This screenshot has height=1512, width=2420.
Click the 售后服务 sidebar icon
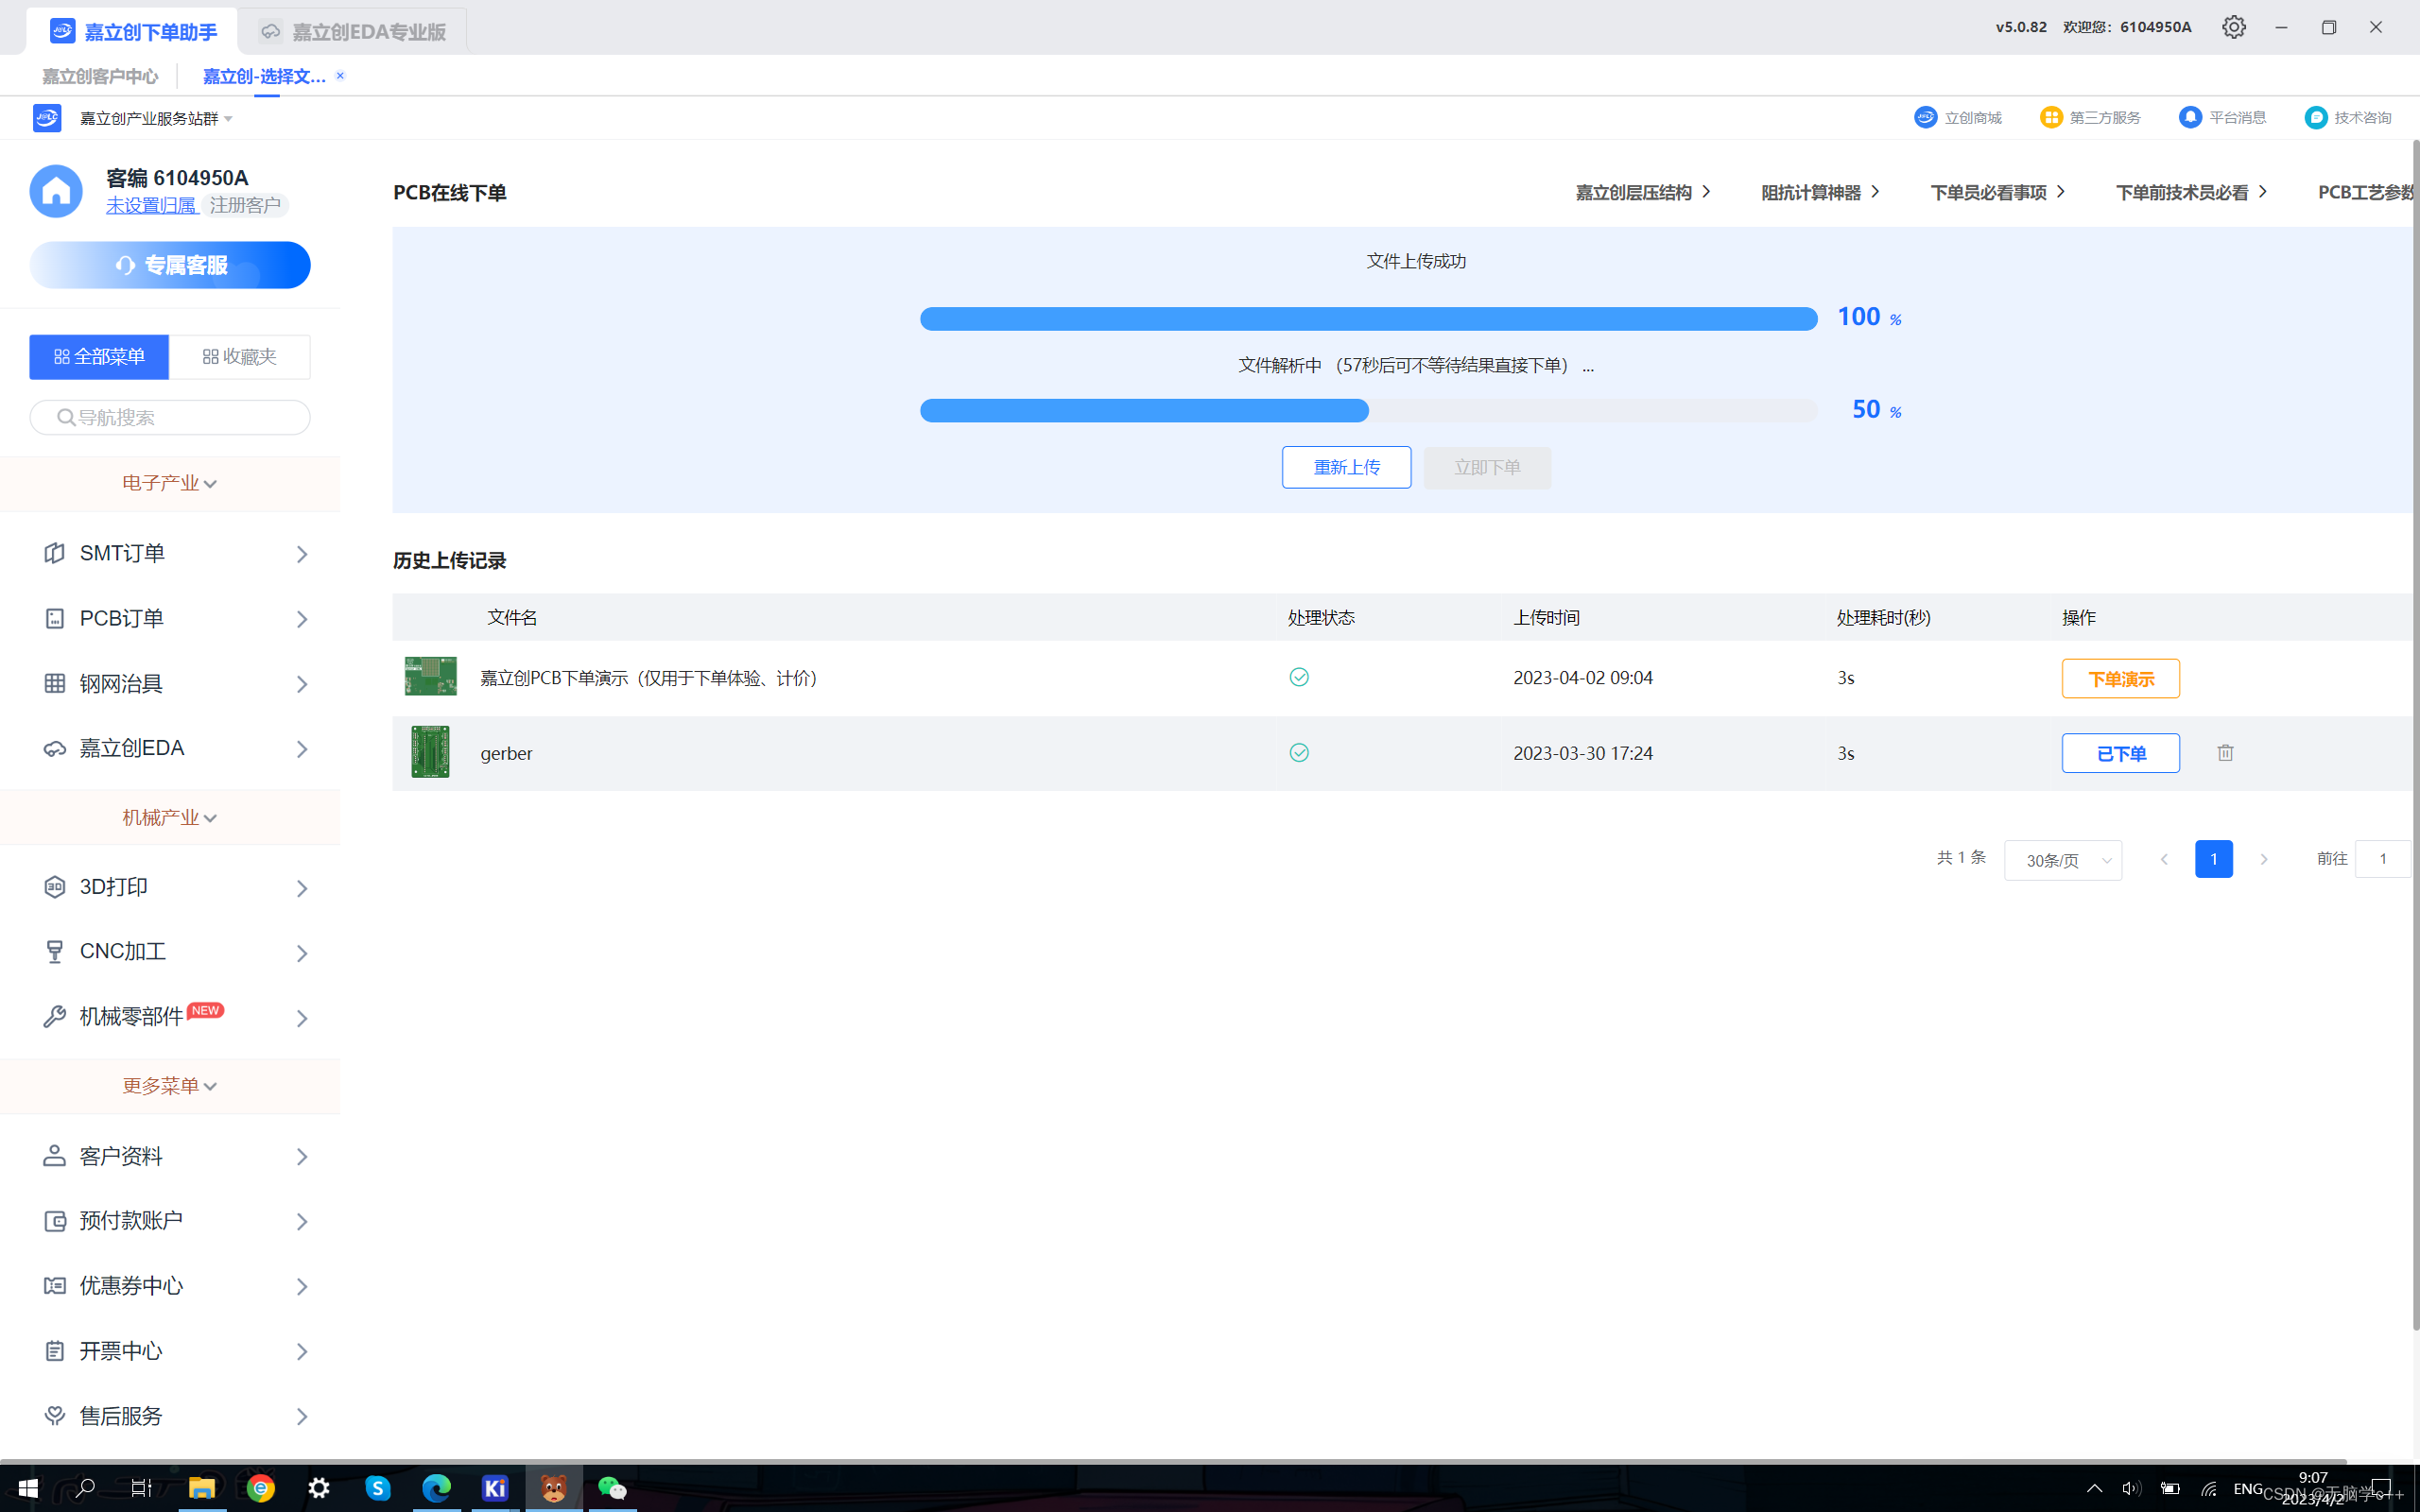point(55,1416)
